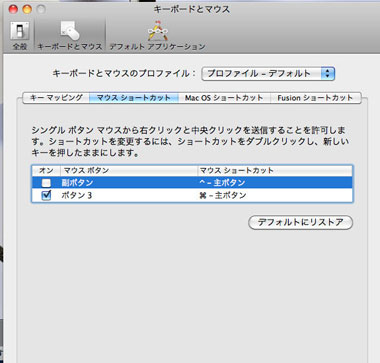Click the ^ - 主ボタン shortcut cell
380x363 pixels.
(222, 183)
